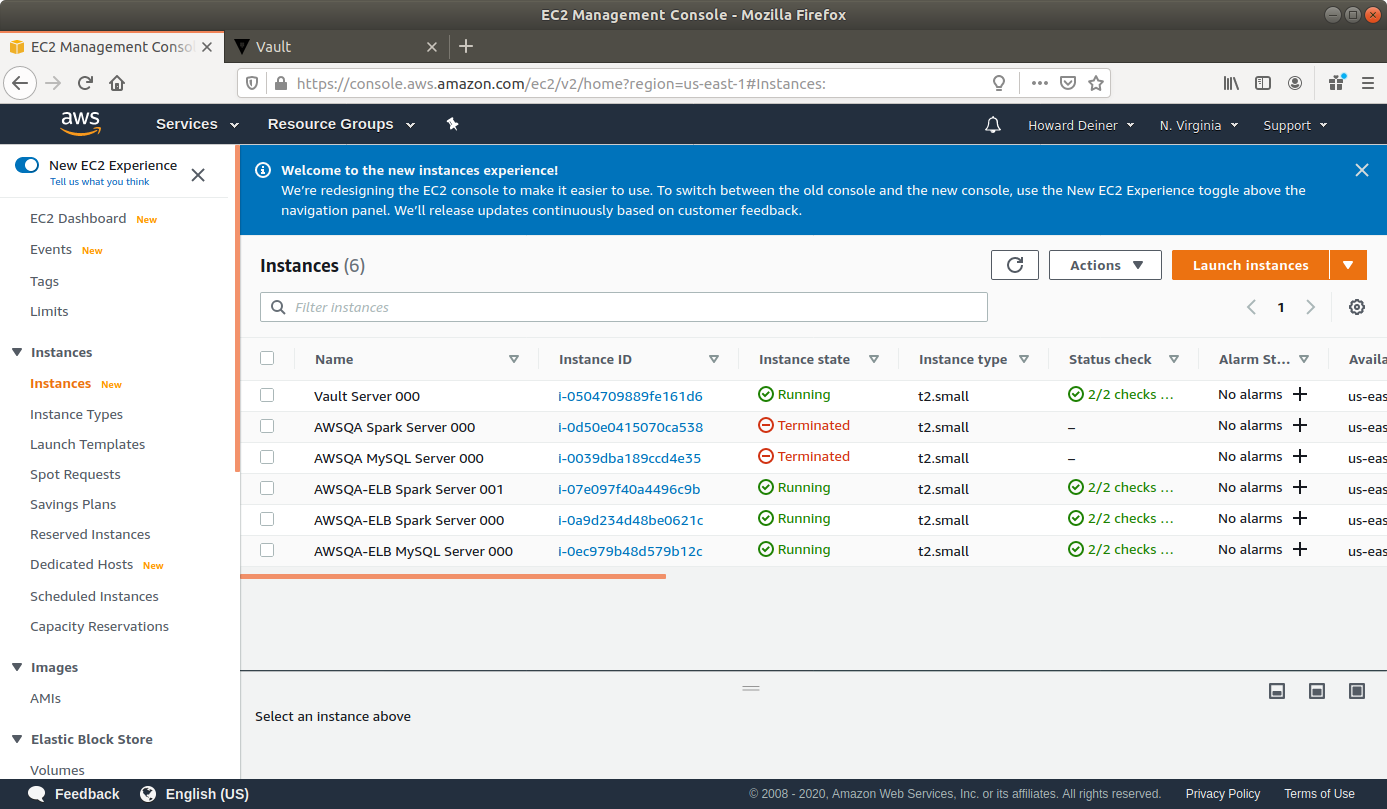This screenshot has height=809, width=1387.
Task: Click Tell us what you think link
Action: [100, 182]
